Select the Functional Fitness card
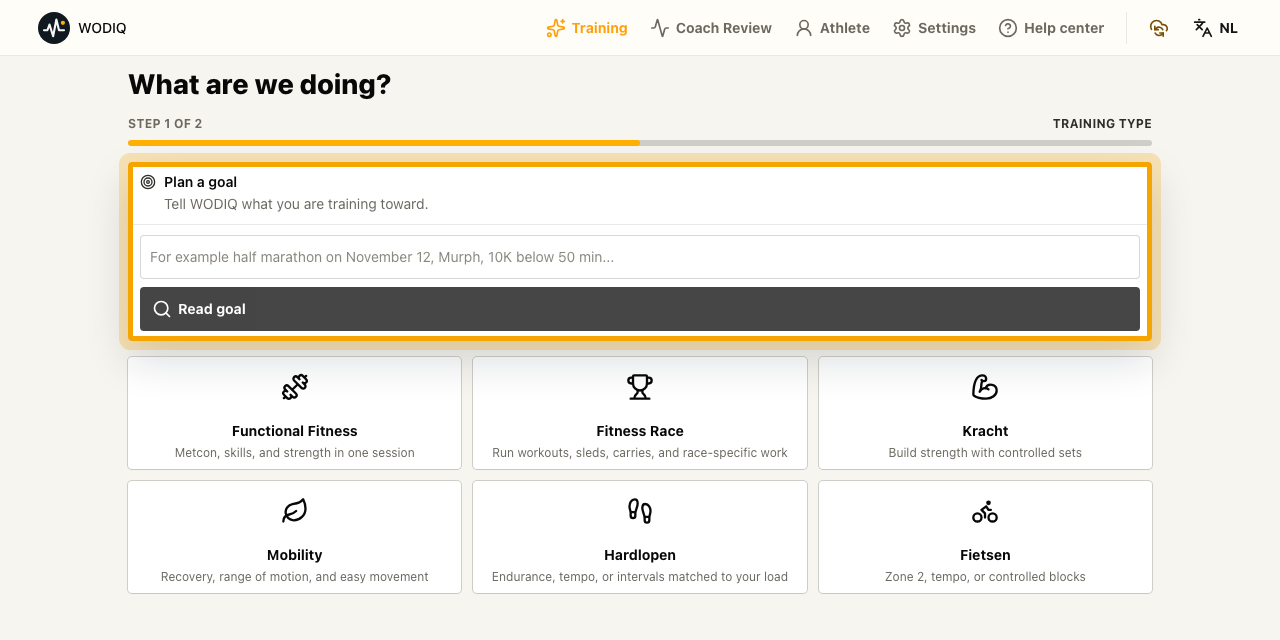 click(x=295, y=413)
